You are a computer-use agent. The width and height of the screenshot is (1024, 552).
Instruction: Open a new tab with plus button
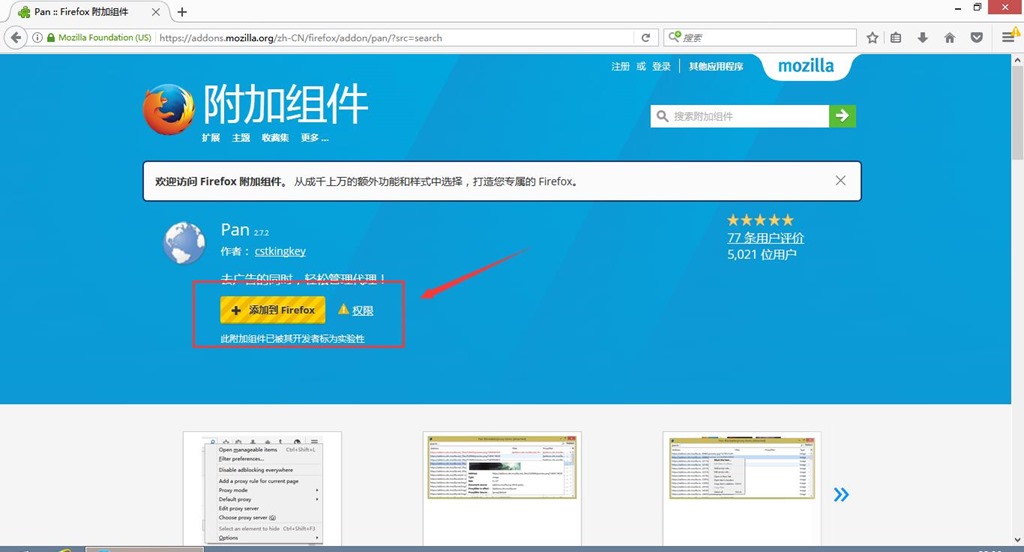pyautogui.click(x=182, y=12)
